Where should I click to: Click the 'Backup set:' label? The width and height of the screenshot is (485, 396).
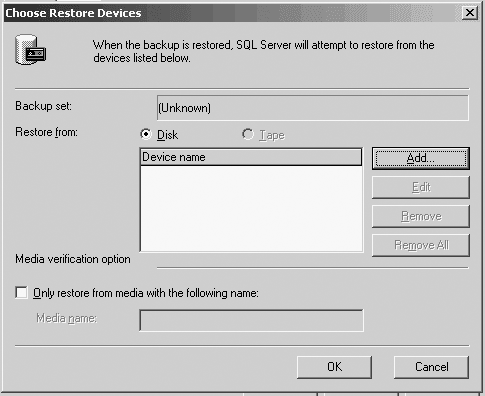pos(43,106)
